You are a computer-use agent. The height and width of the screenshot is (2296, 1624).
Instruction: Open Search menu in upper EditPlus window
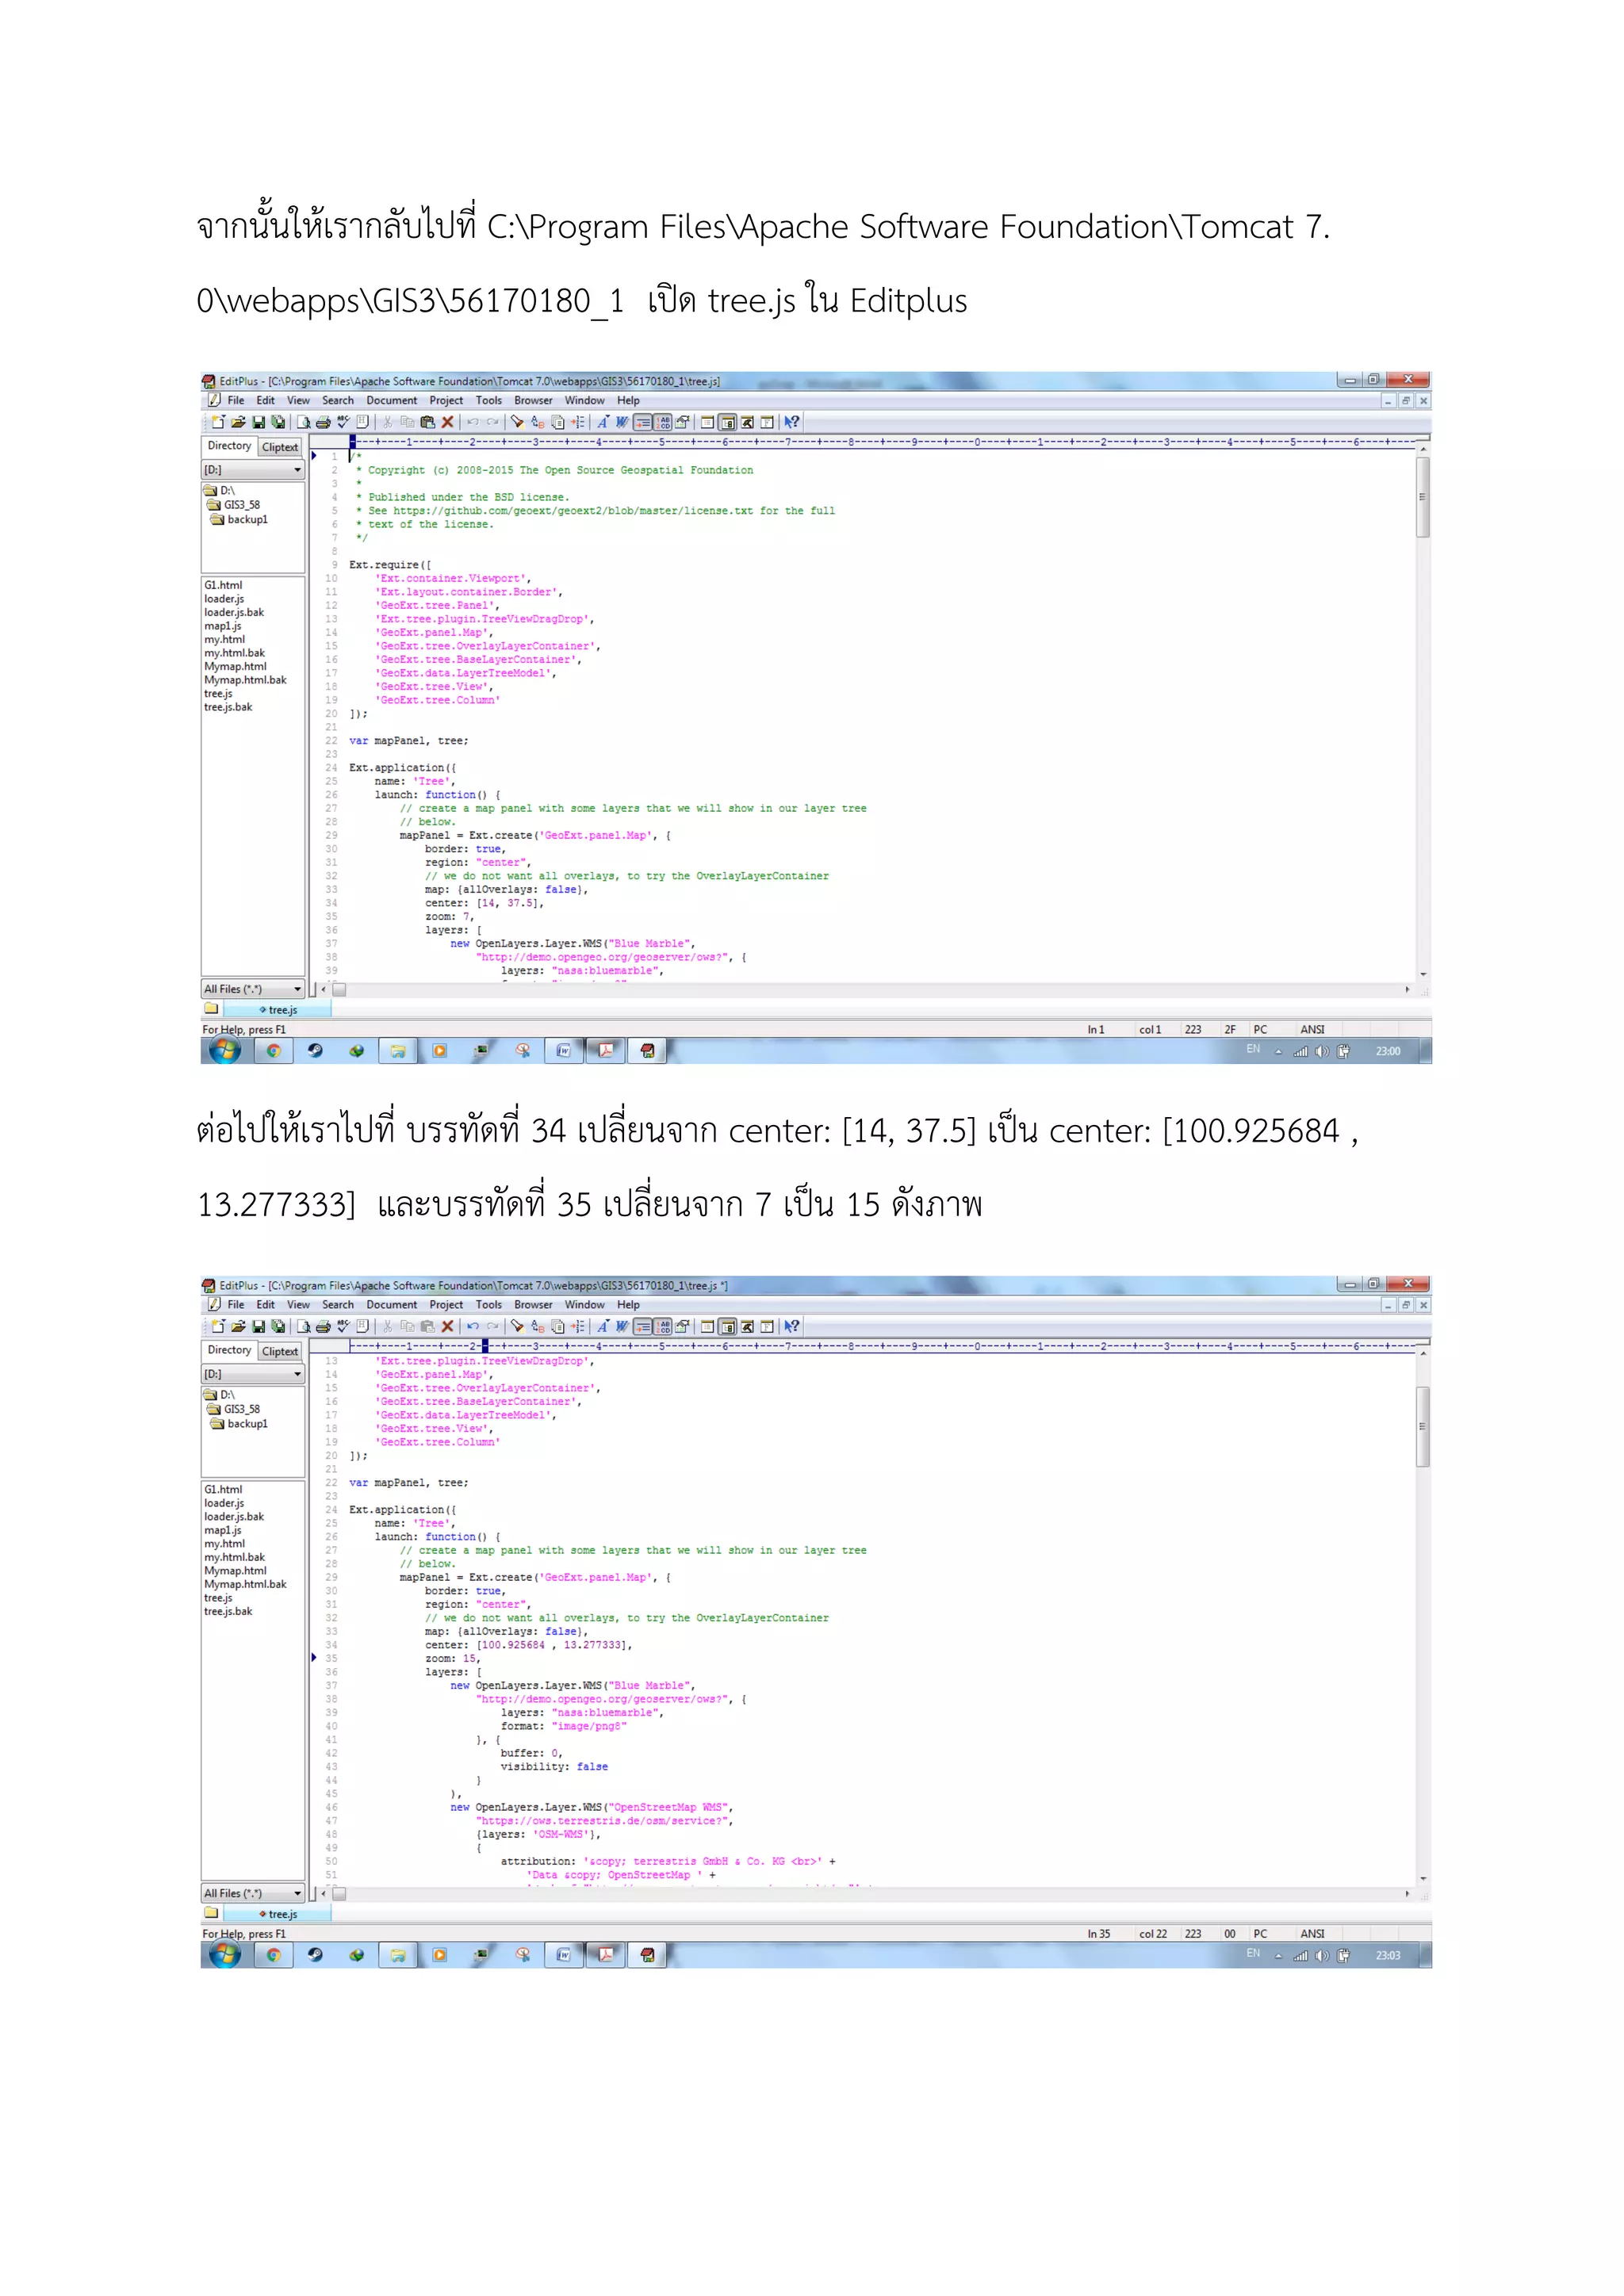338,400
